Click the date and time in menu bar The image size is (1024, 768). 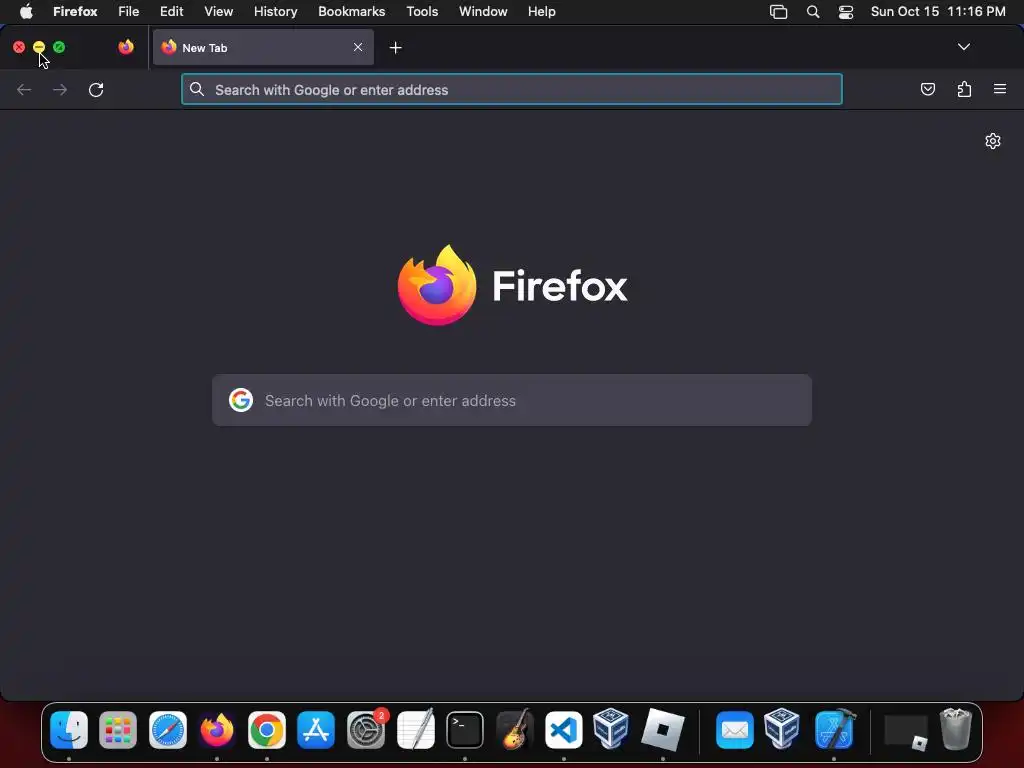click(938, 12)
